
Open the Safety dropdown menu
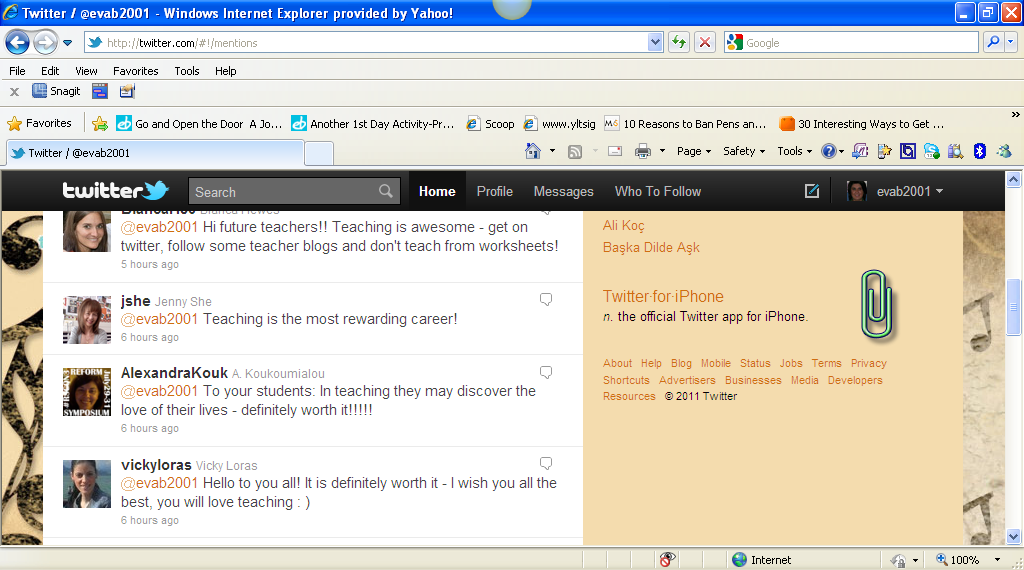(x=744, y=151)
